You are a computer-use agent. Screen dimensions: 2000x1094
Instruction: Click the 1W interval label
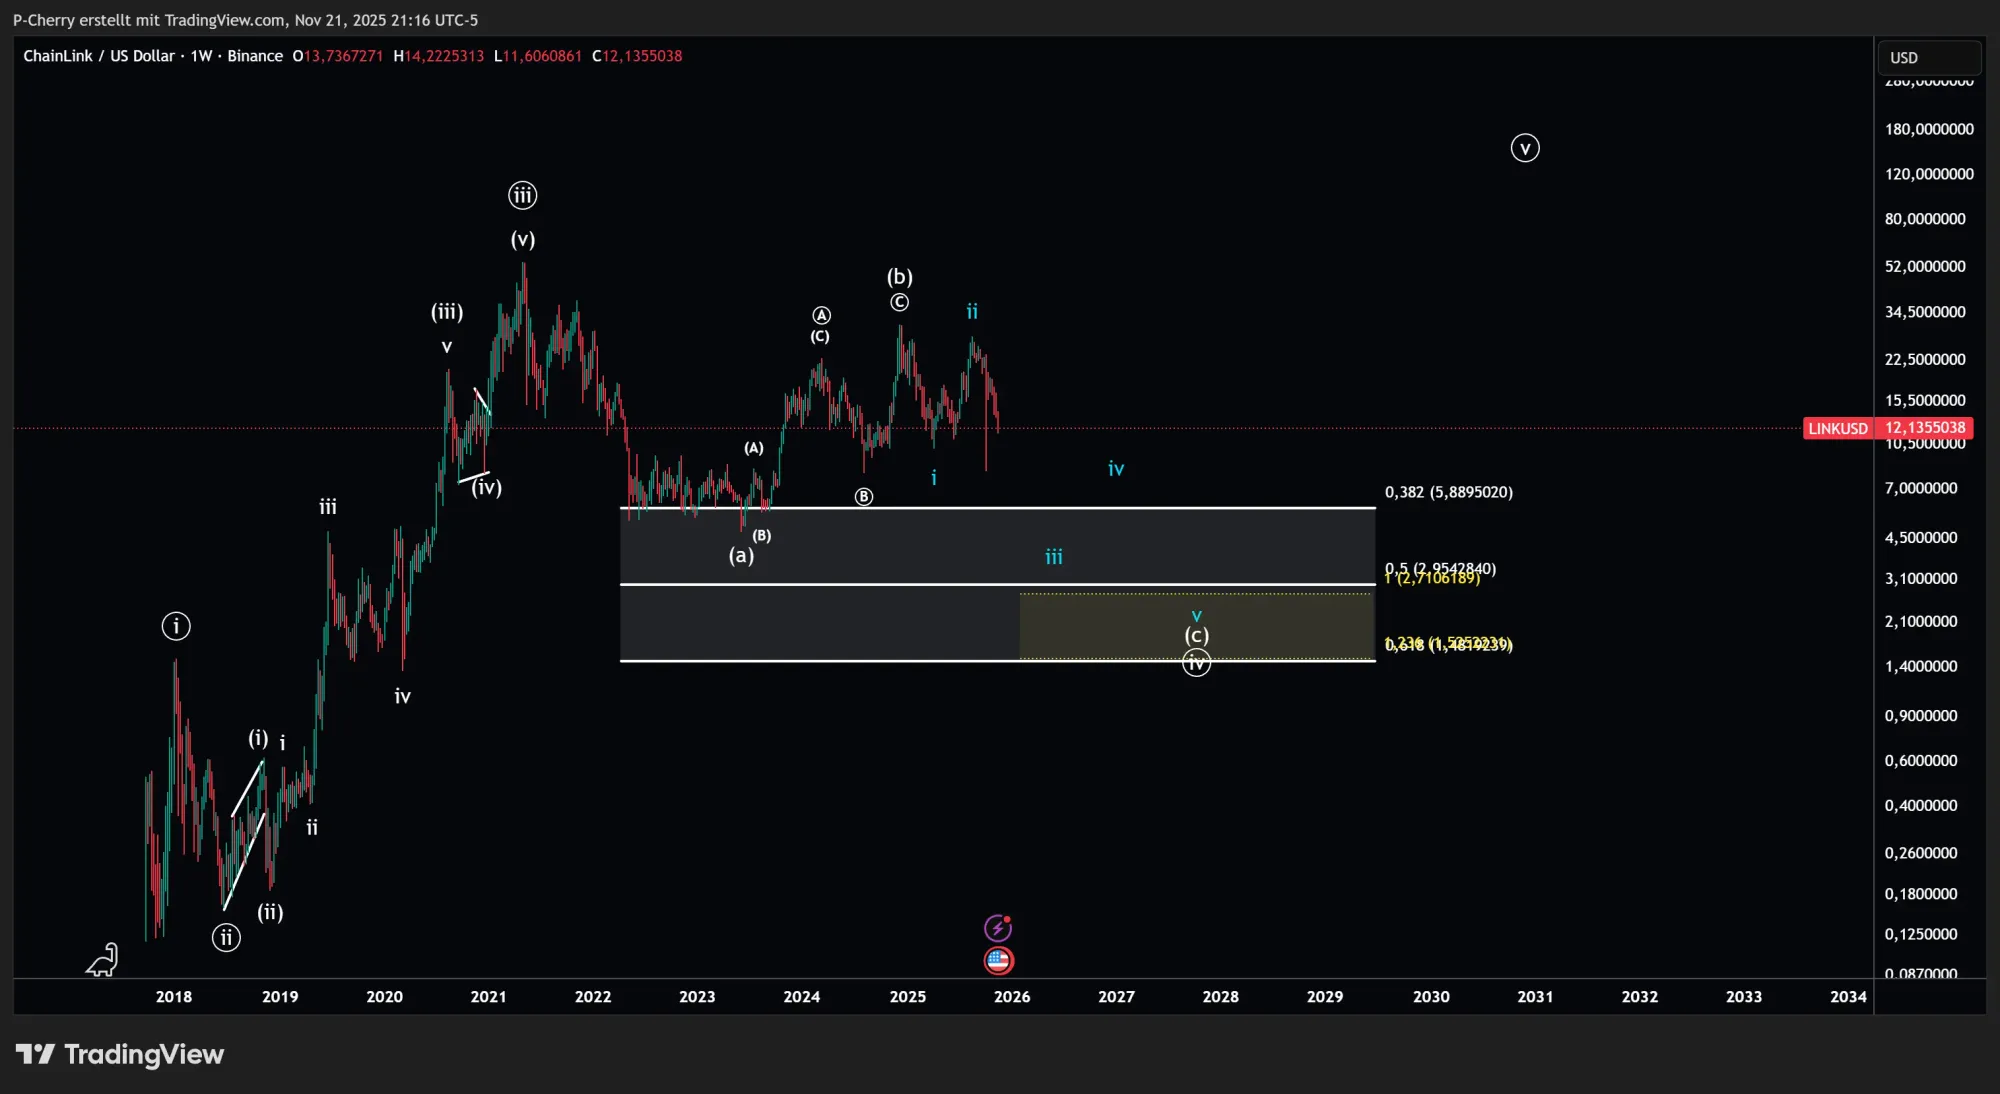tap(201, 56)
